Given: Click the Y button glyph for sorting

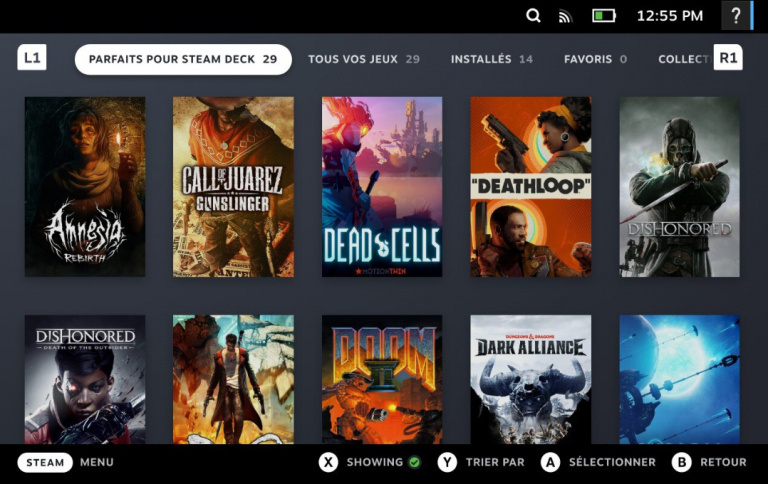Looking at the screenshot, I should [447, 462].
